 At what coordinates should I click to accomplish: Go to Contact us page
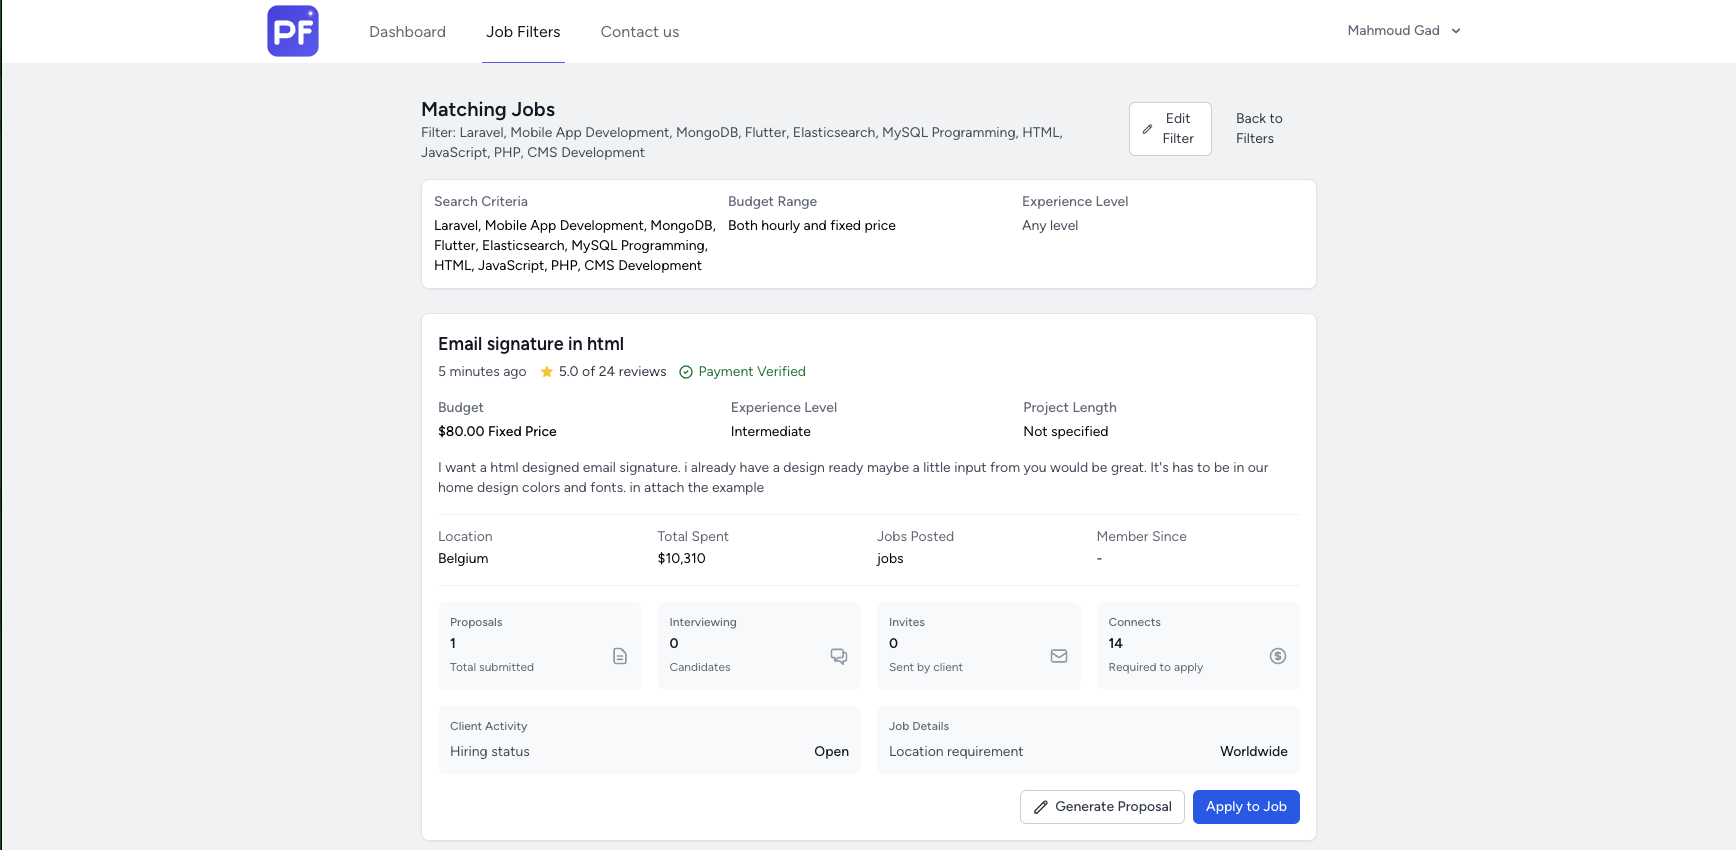640,32
